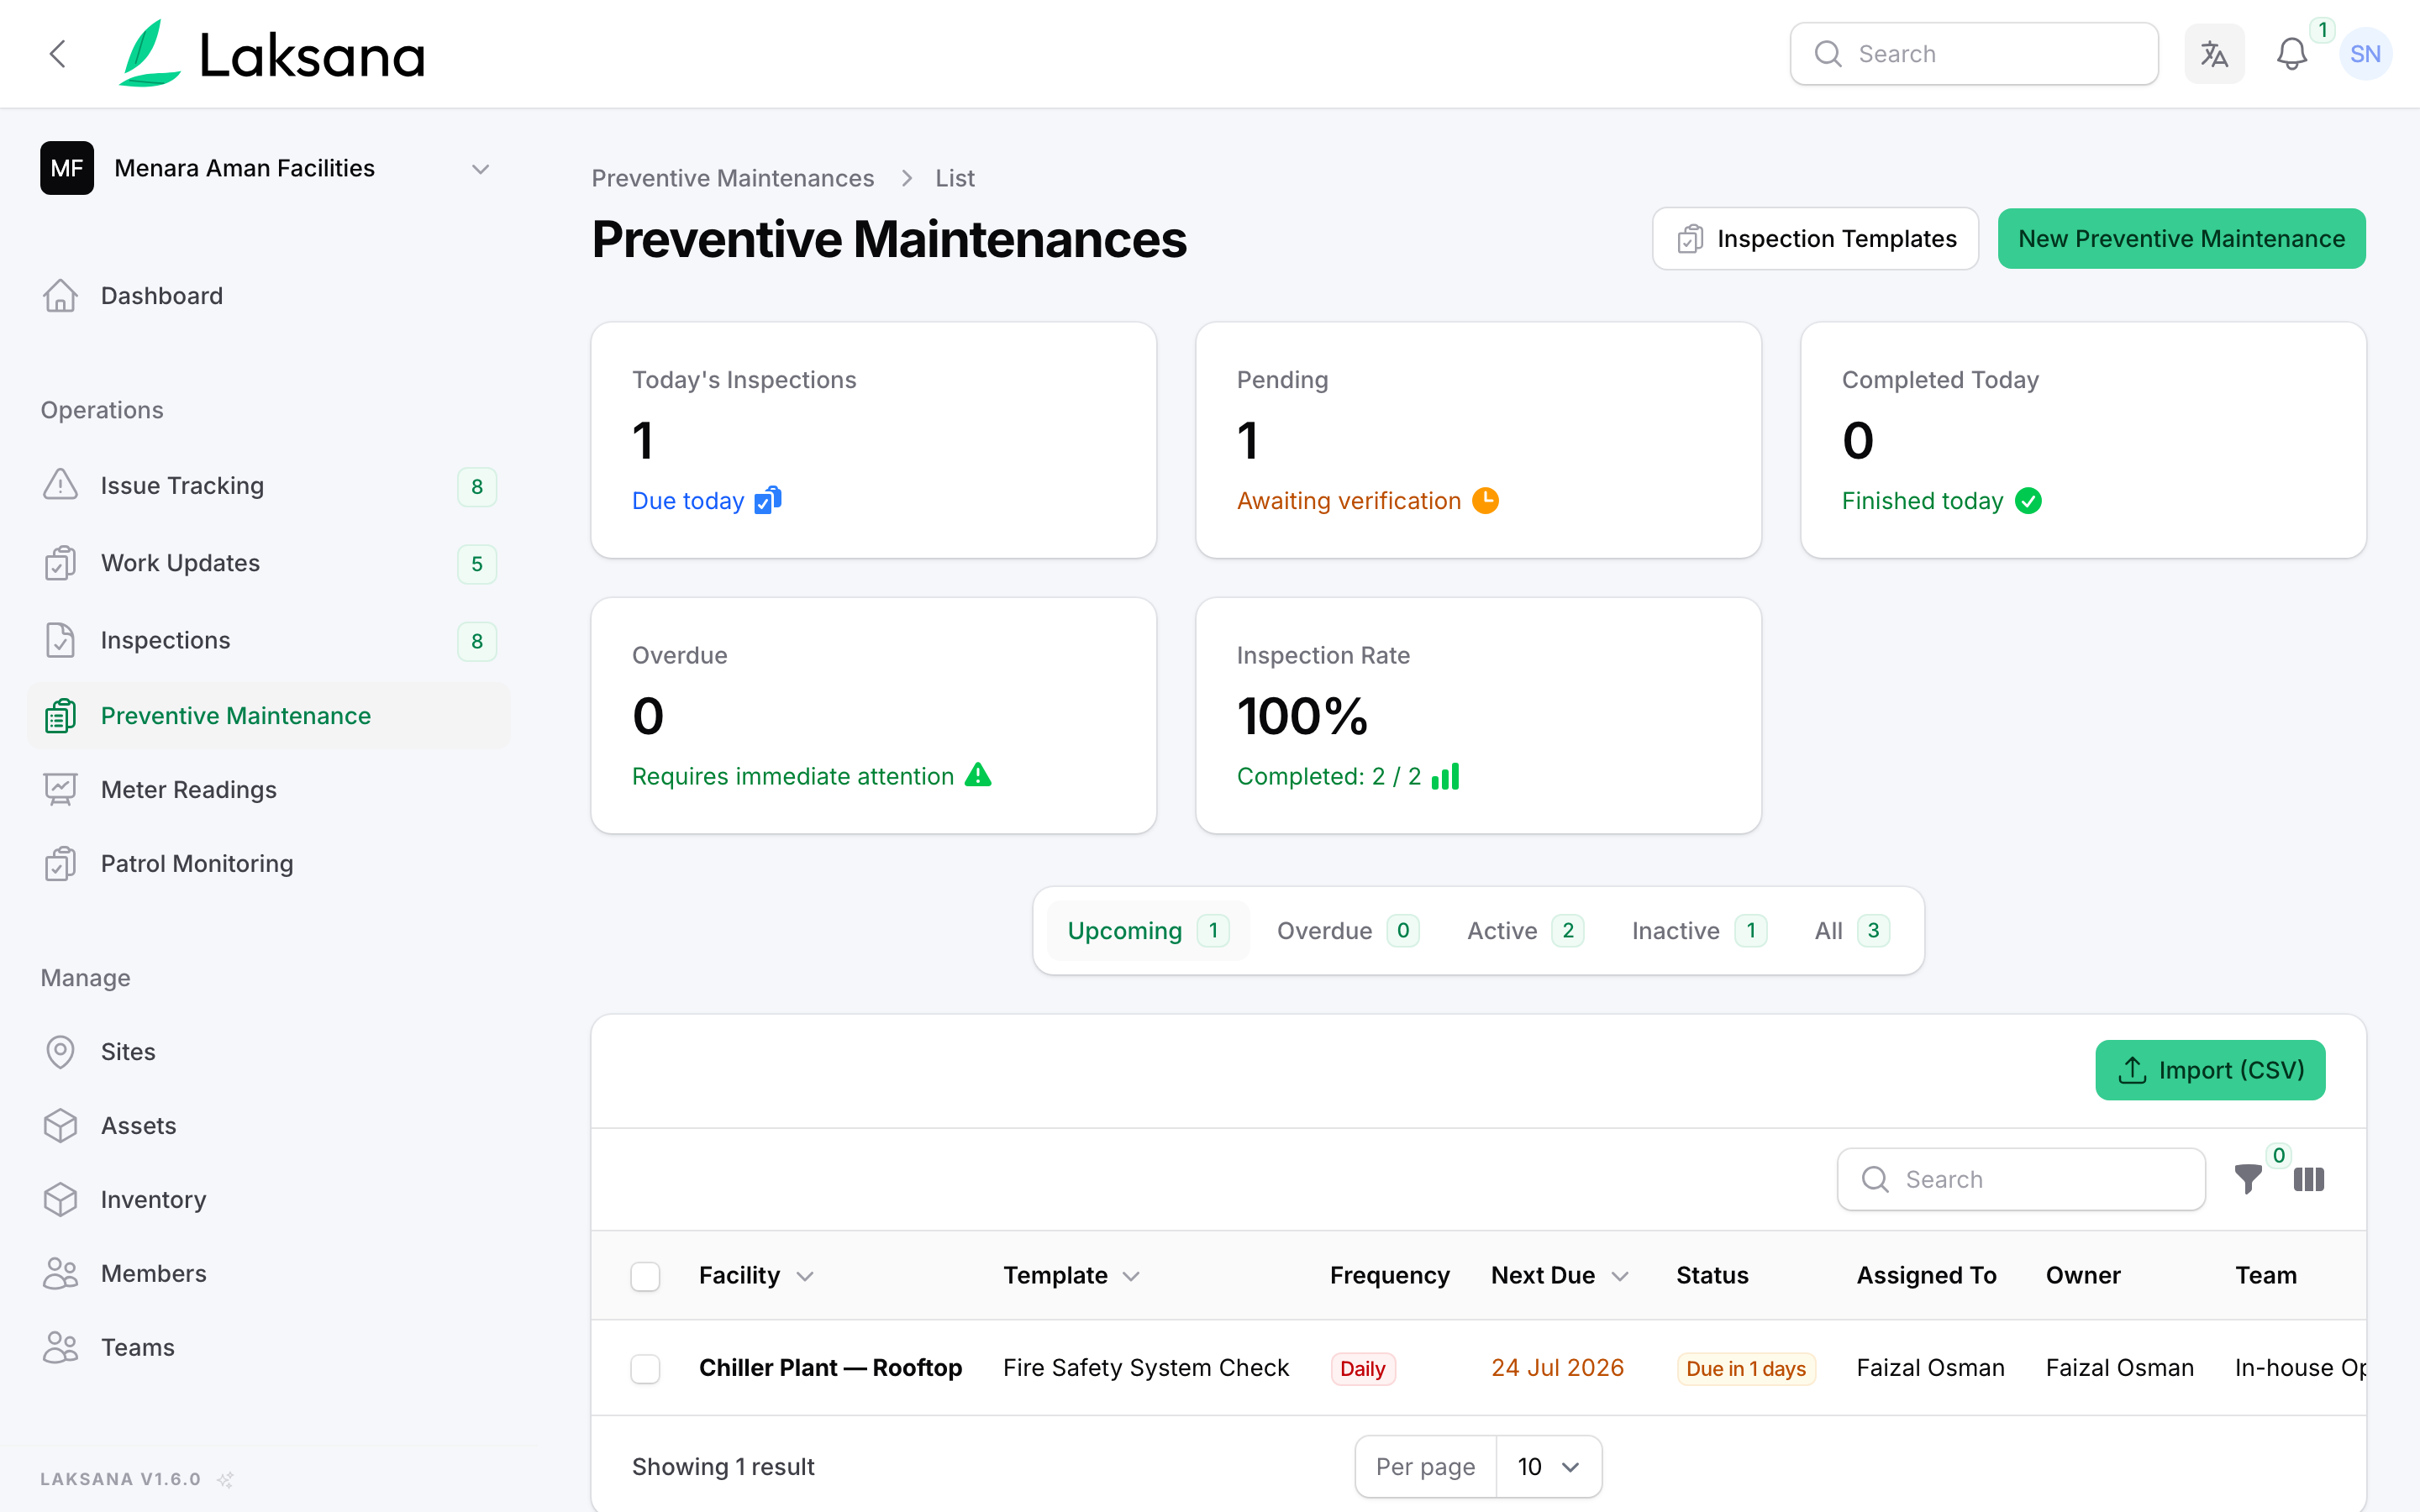The width and height of the screenshot is (2420, 1512).
Task: Click the Inspection Rate 100% card
Action: 1478,716
